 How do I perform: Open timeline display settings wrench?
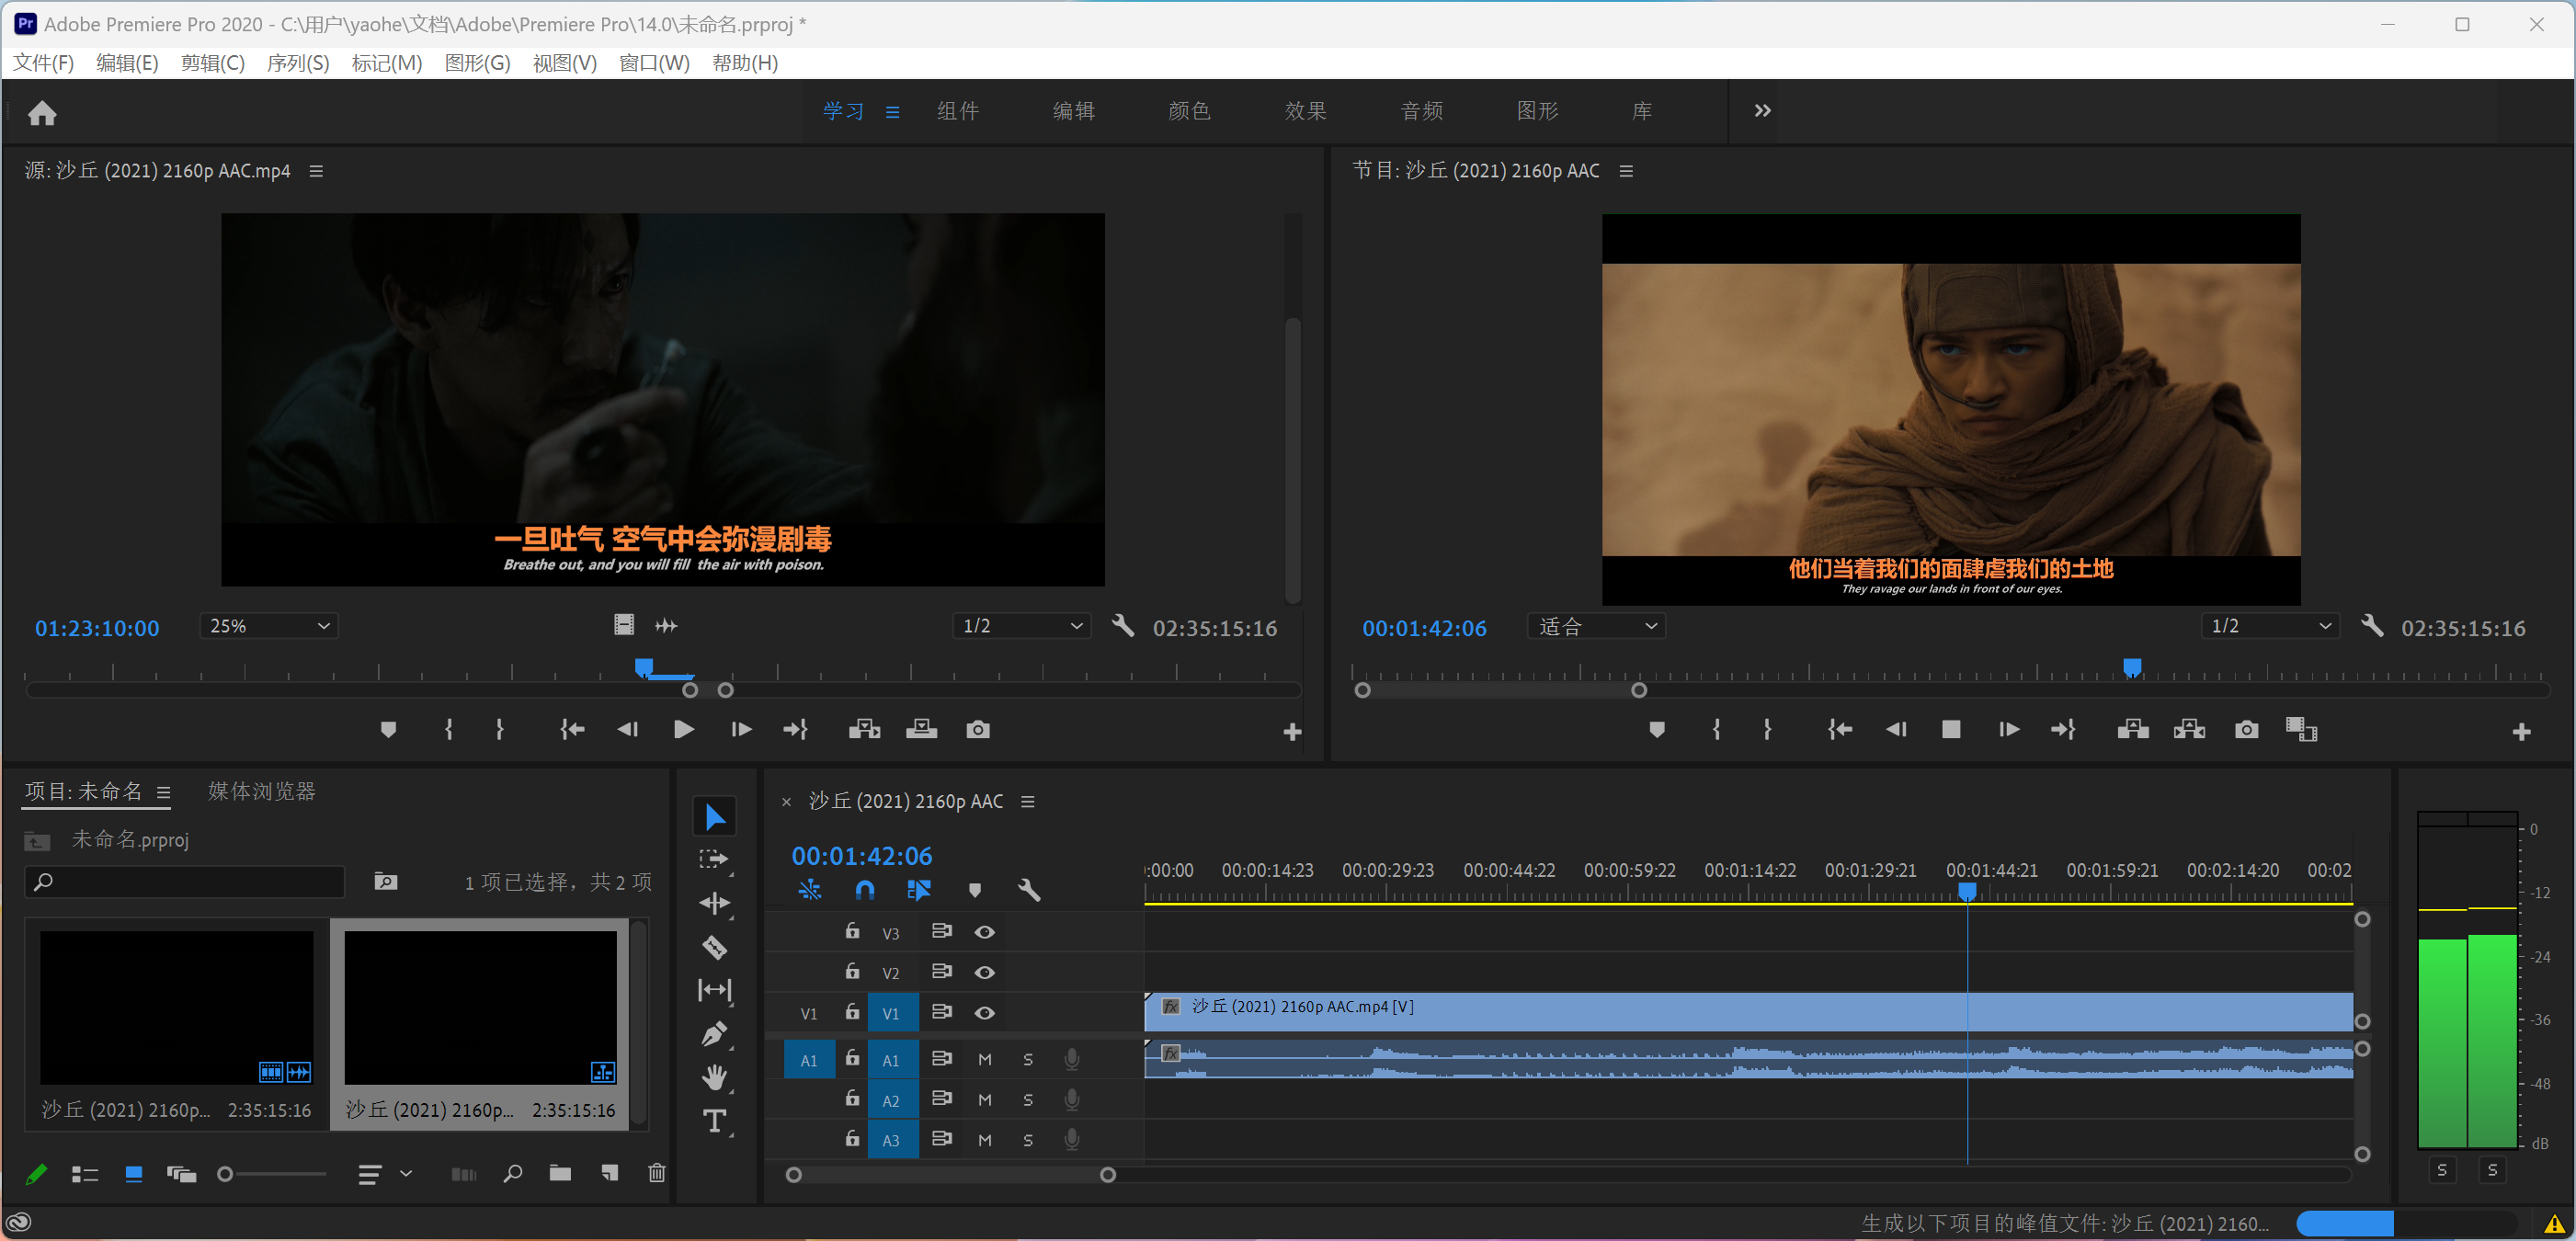[x=1028, y=889]
